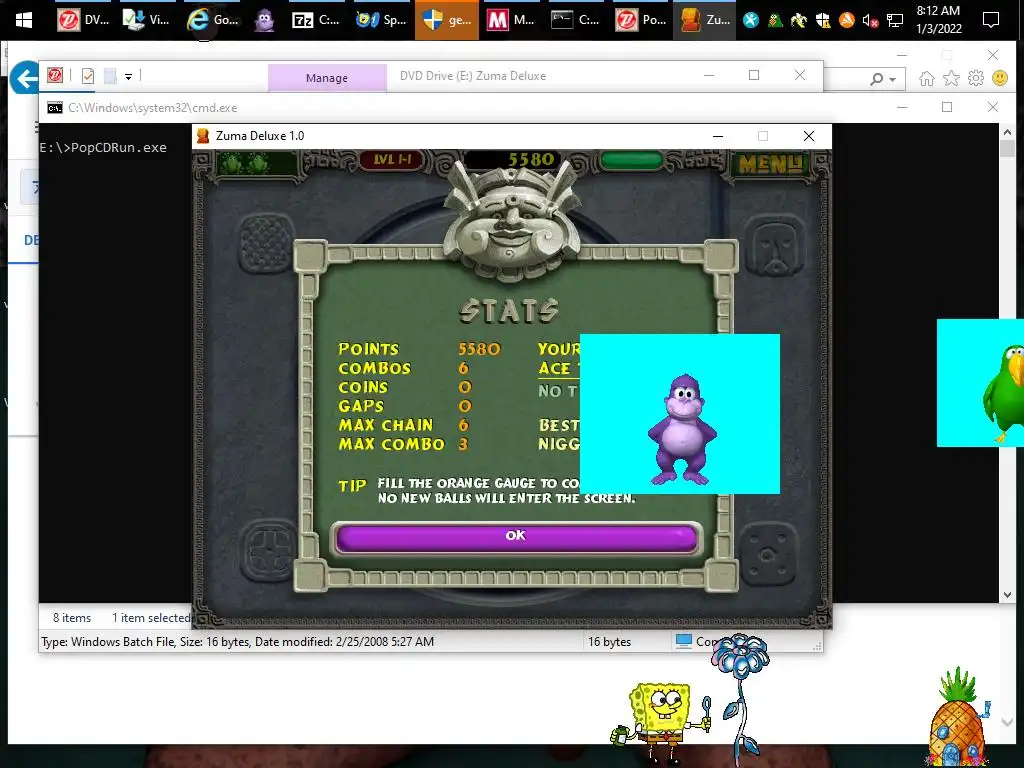Image resolution: width=1024 pixels, height=768 pixels.
Task: Open Zu... Zuma taskbar item
Action: click(x=705, y=20)
